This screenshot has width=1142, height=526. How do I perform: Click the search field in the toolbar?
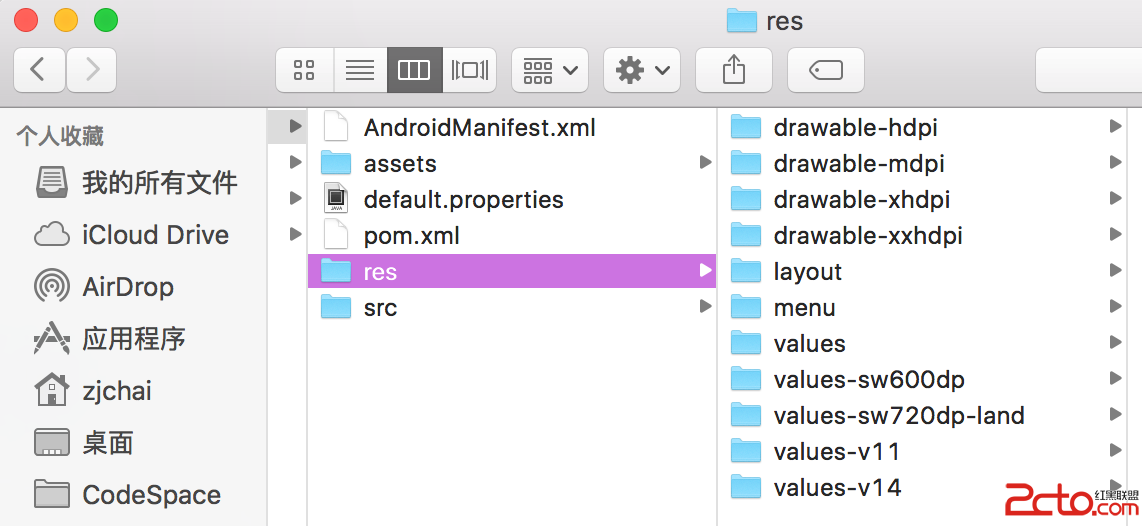(x=1090, y=70)
